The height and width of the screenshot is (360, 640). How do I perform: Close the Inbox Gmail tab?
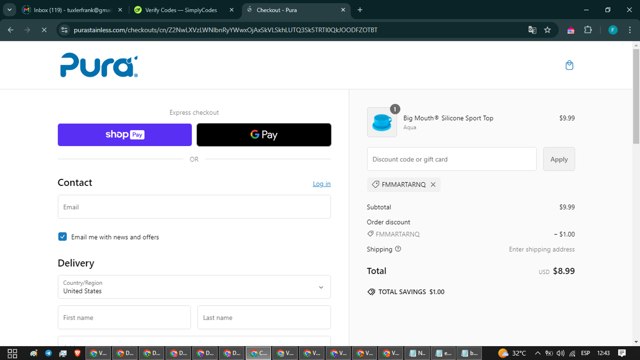pyautogui.click(x=120, y=10)
